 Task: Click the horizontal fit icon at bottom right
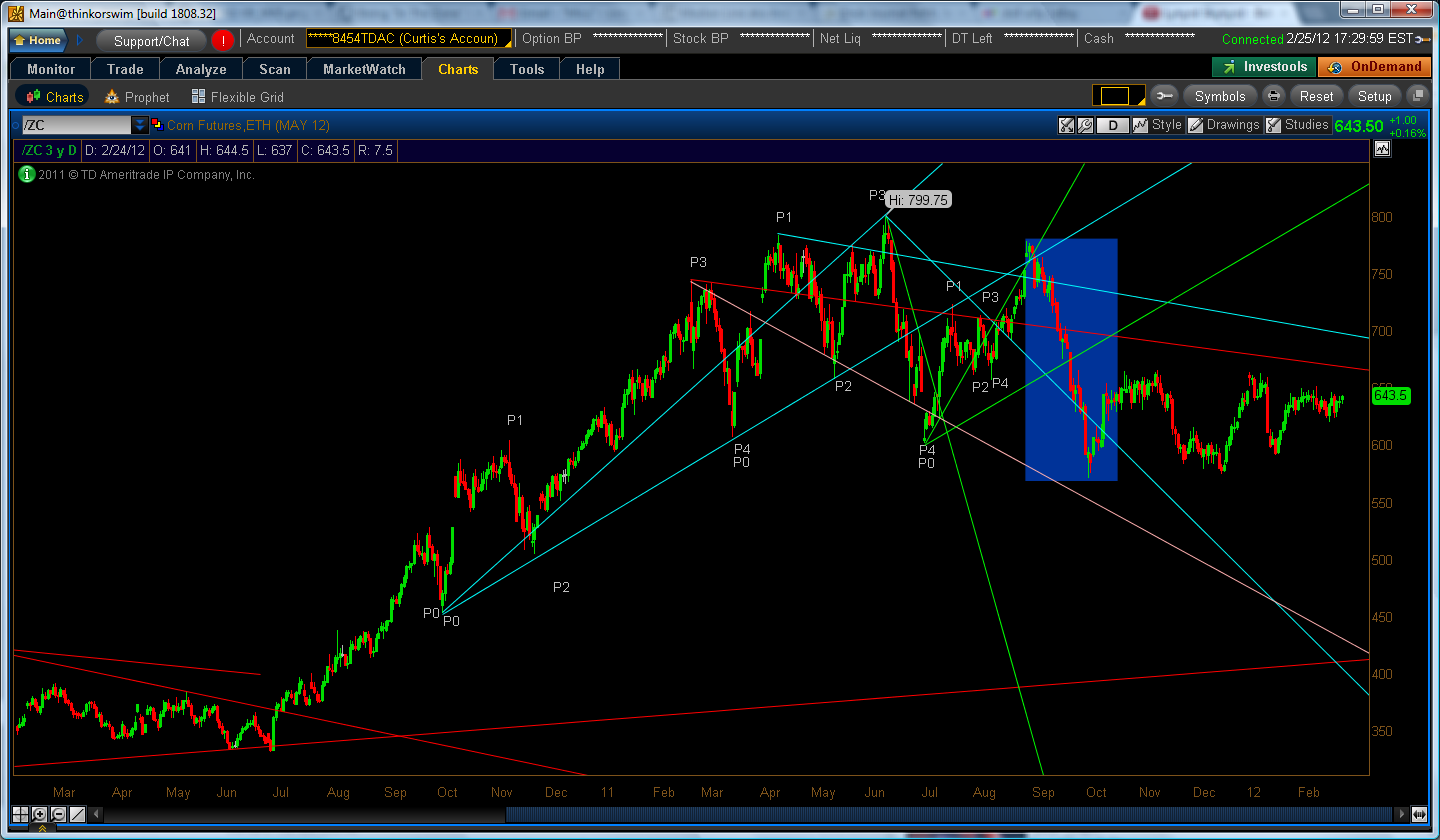(1419, 814)
